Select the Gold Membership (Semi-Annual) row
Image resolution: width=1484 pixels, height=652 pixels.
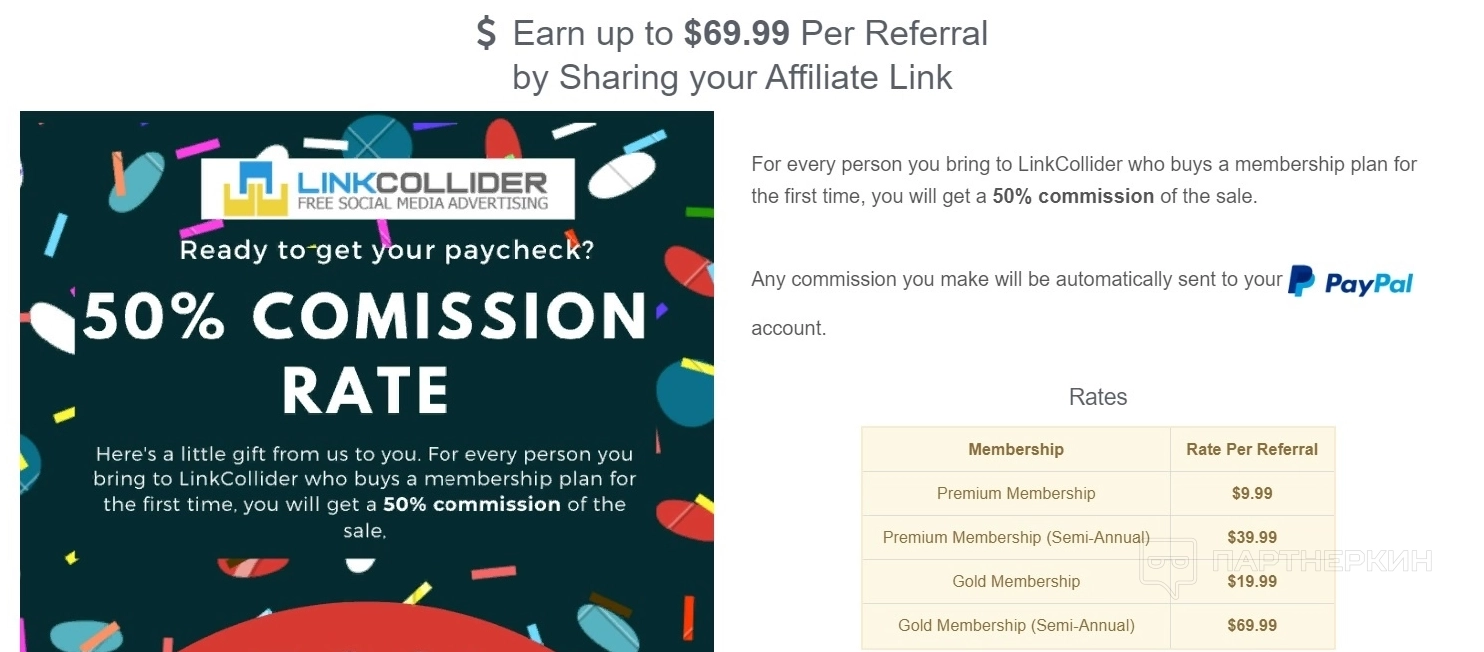coord(1015,626)
